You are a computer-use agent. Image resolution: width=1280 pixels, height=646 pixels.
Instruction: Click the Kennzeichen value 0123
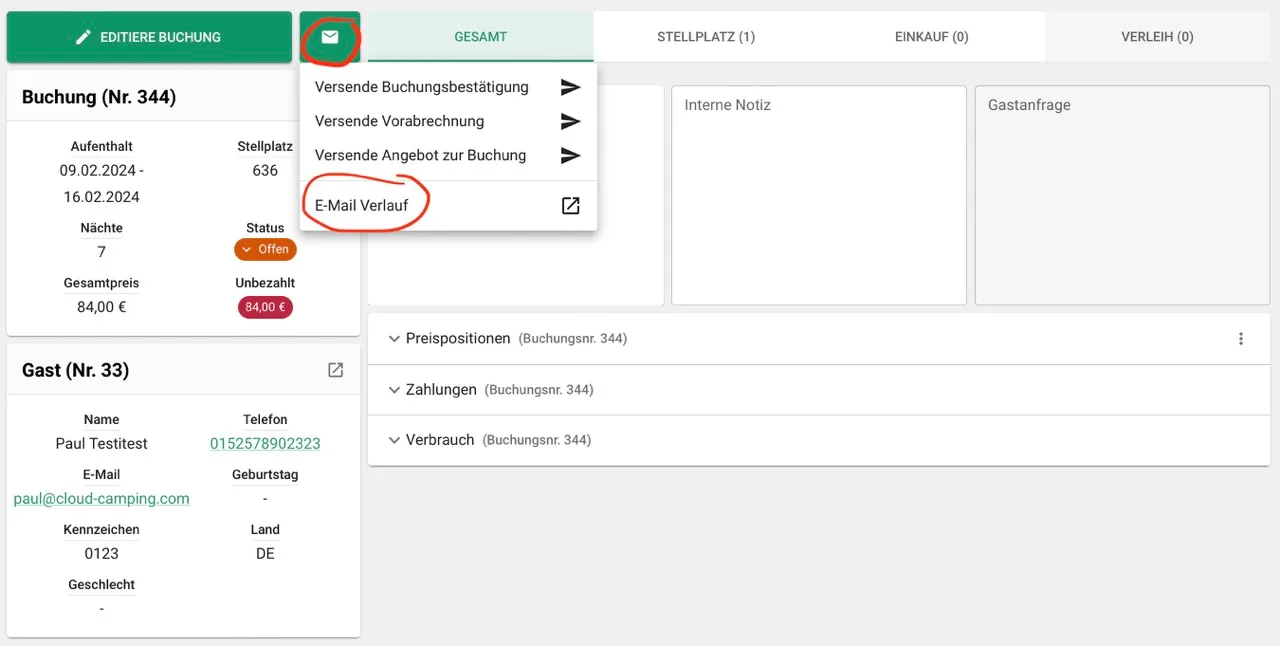(101, 553)
